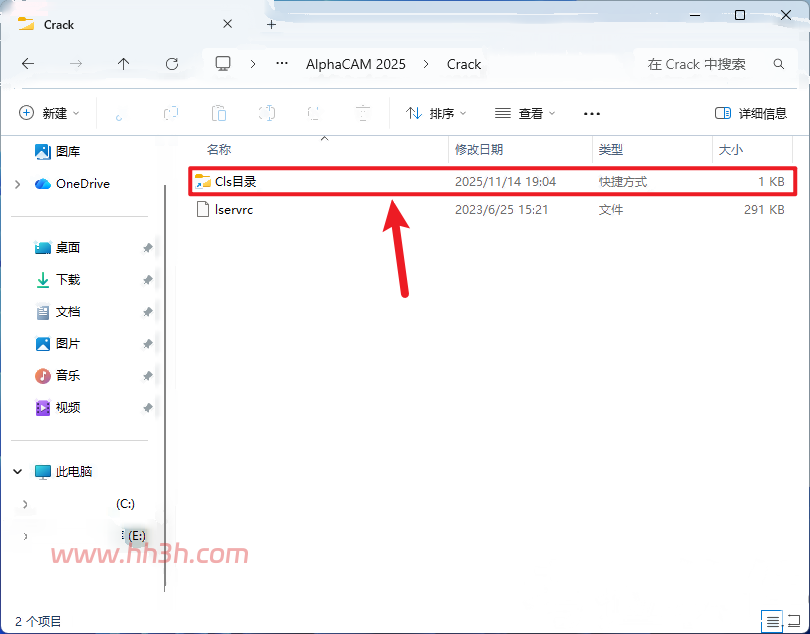Expand the (C:) drive node
Image resolution: width=810 pixels, height=634 pixels.
tap(25, 504)
